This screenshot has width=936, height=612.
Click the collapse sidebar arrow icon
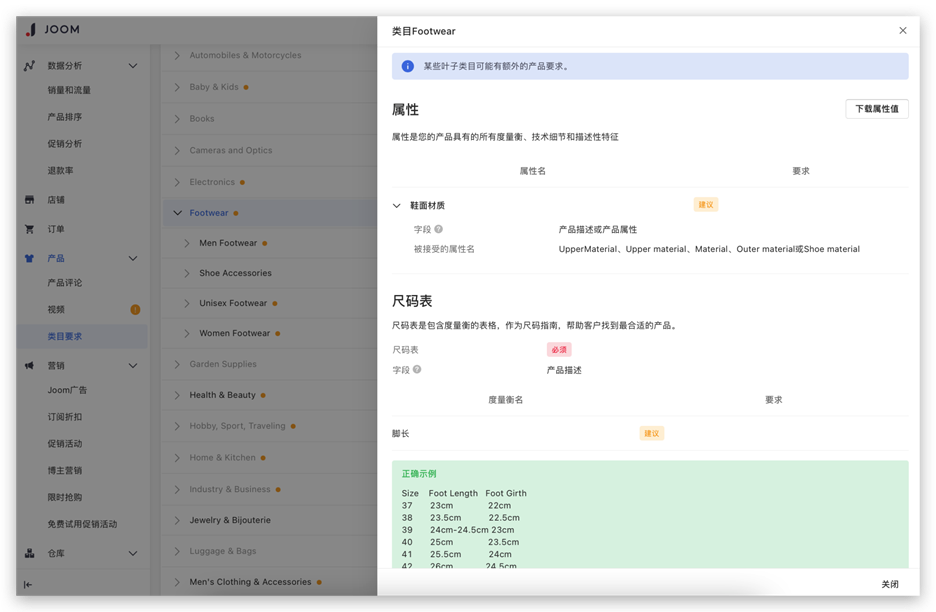click(28, 585)
